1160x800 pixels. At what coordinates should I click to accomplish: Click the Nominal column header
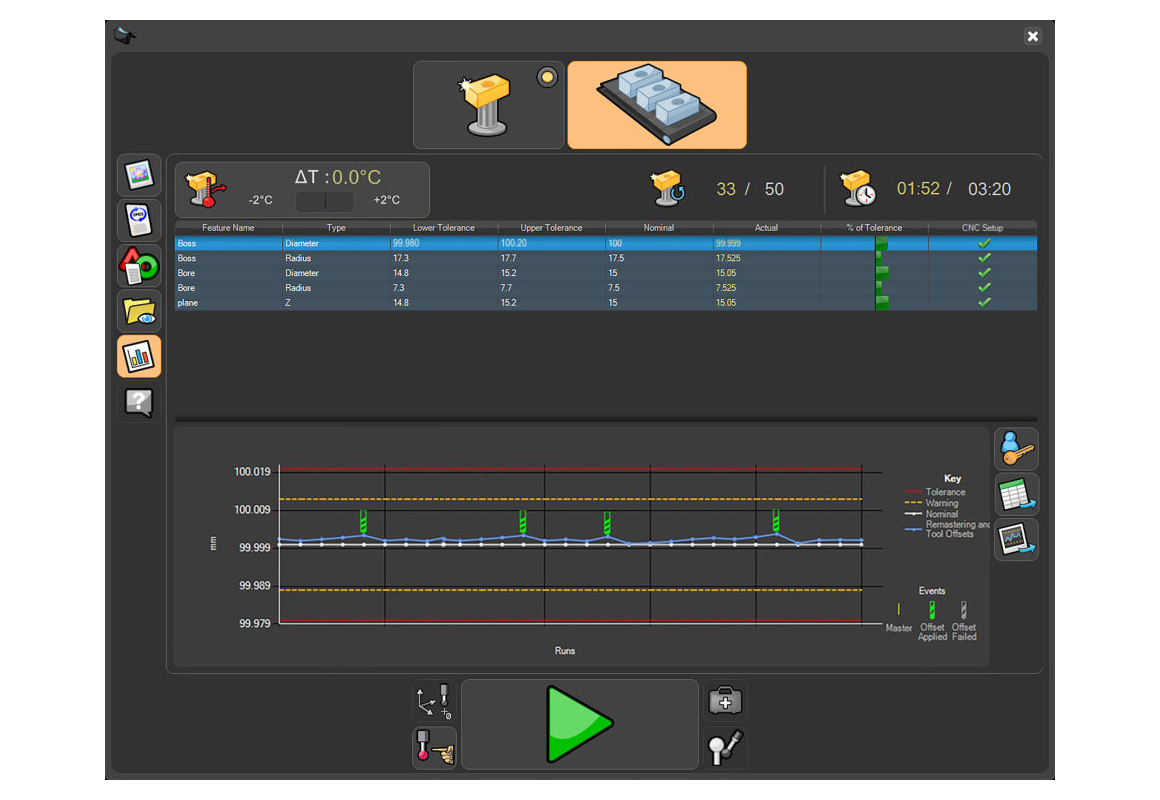[658, 228]
